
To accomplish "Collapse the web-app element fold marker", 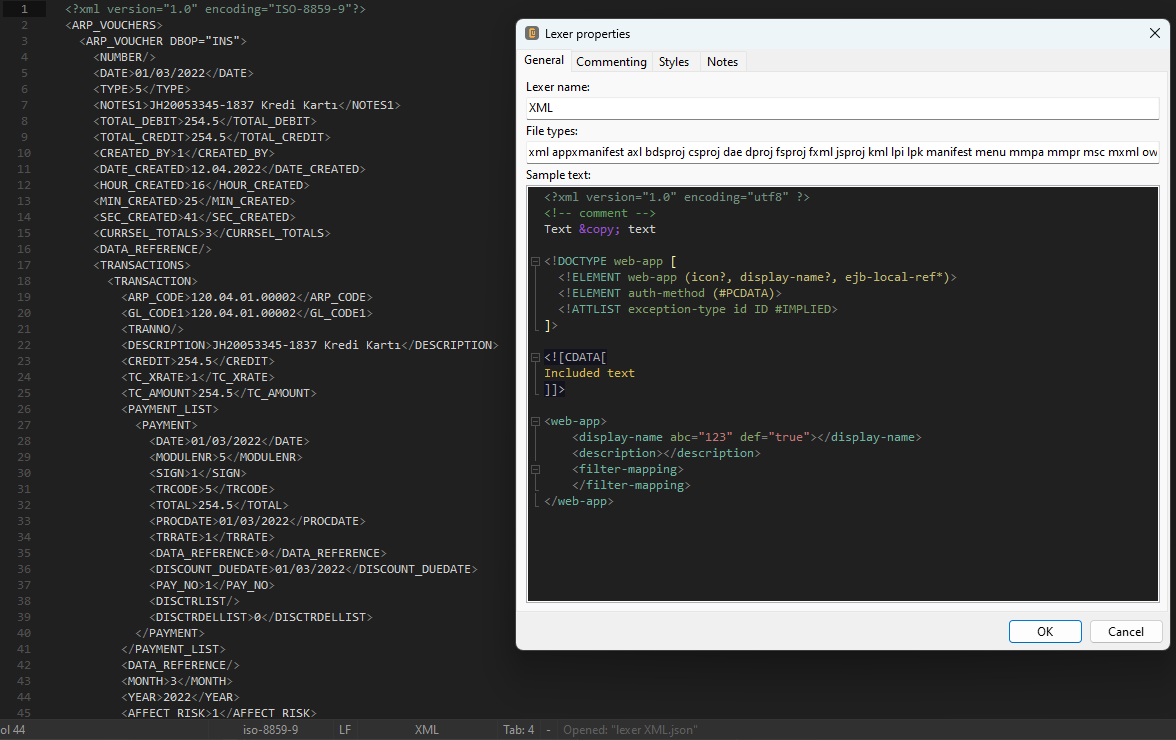I will (x=536, y=422).
